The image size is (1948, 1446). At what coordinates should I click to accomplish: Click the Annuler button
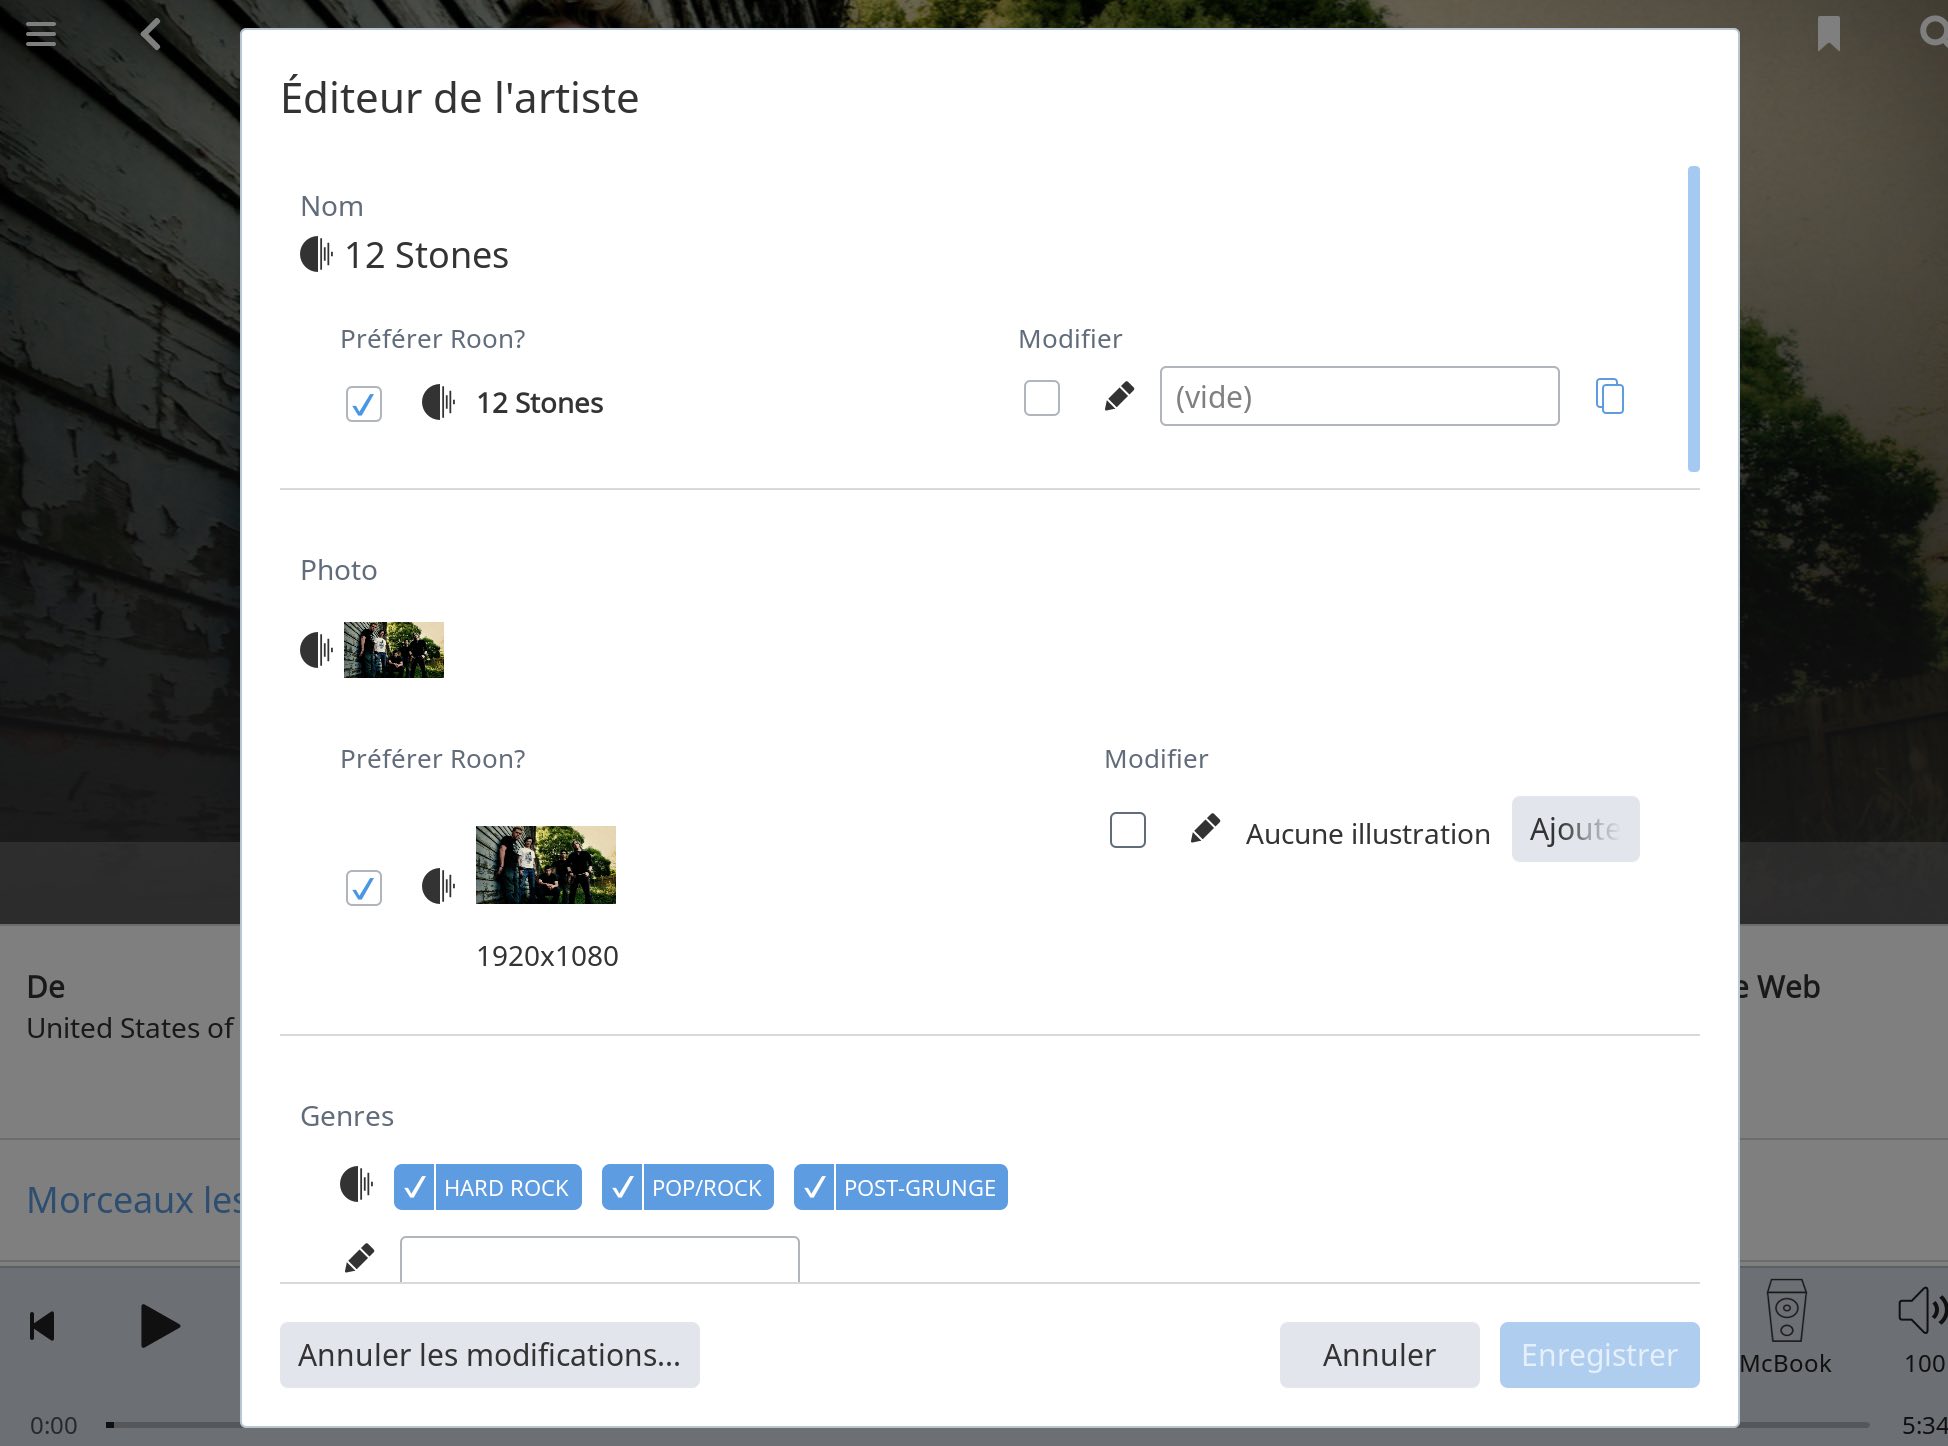click(x=1379, y=1355)
